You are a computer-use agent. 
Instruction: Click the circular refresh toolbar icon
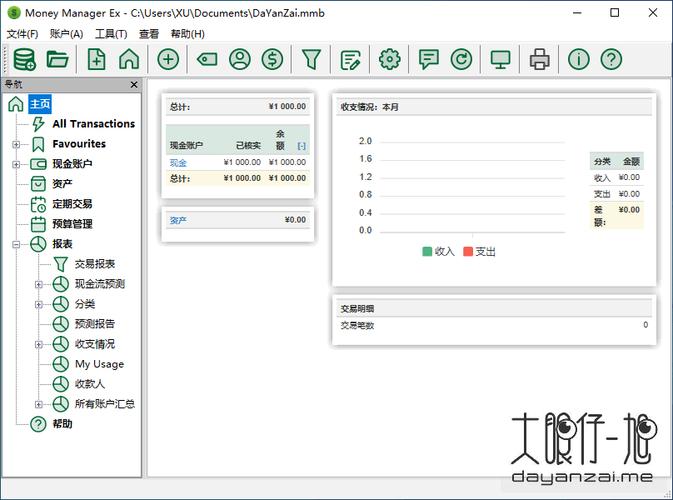coord(461,59)
